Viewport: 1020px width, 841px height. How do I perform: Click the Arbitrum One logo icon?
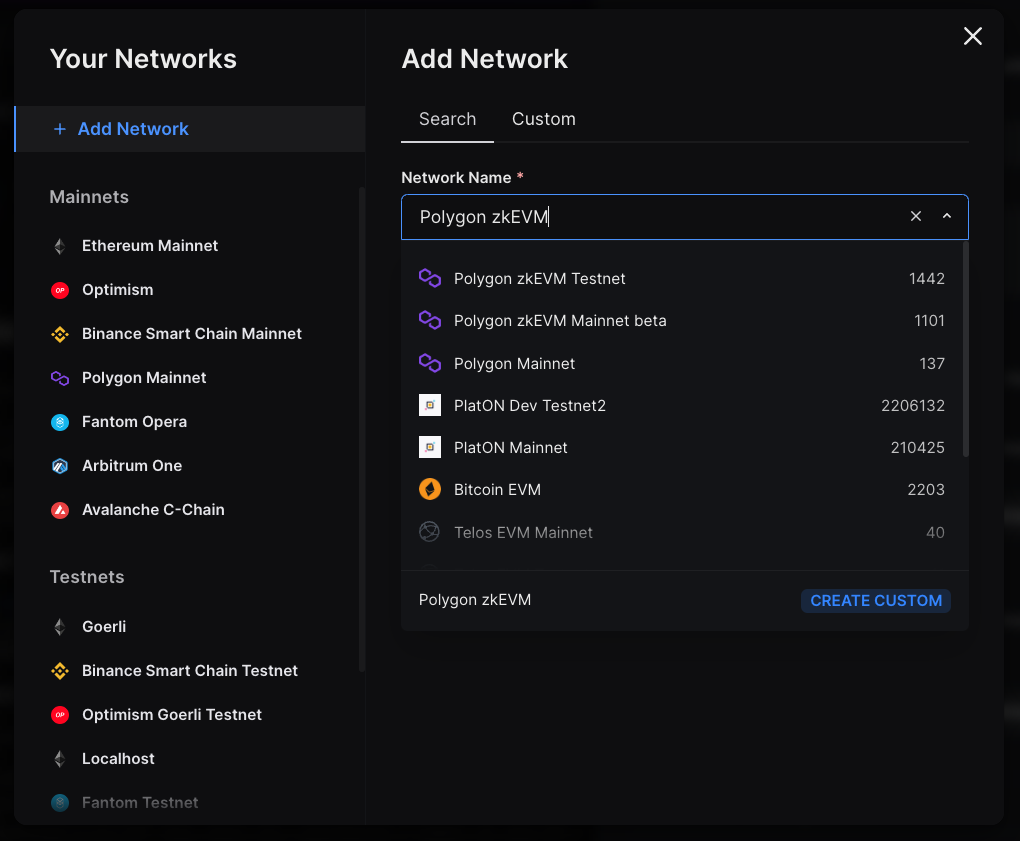(x=60, y=466)
